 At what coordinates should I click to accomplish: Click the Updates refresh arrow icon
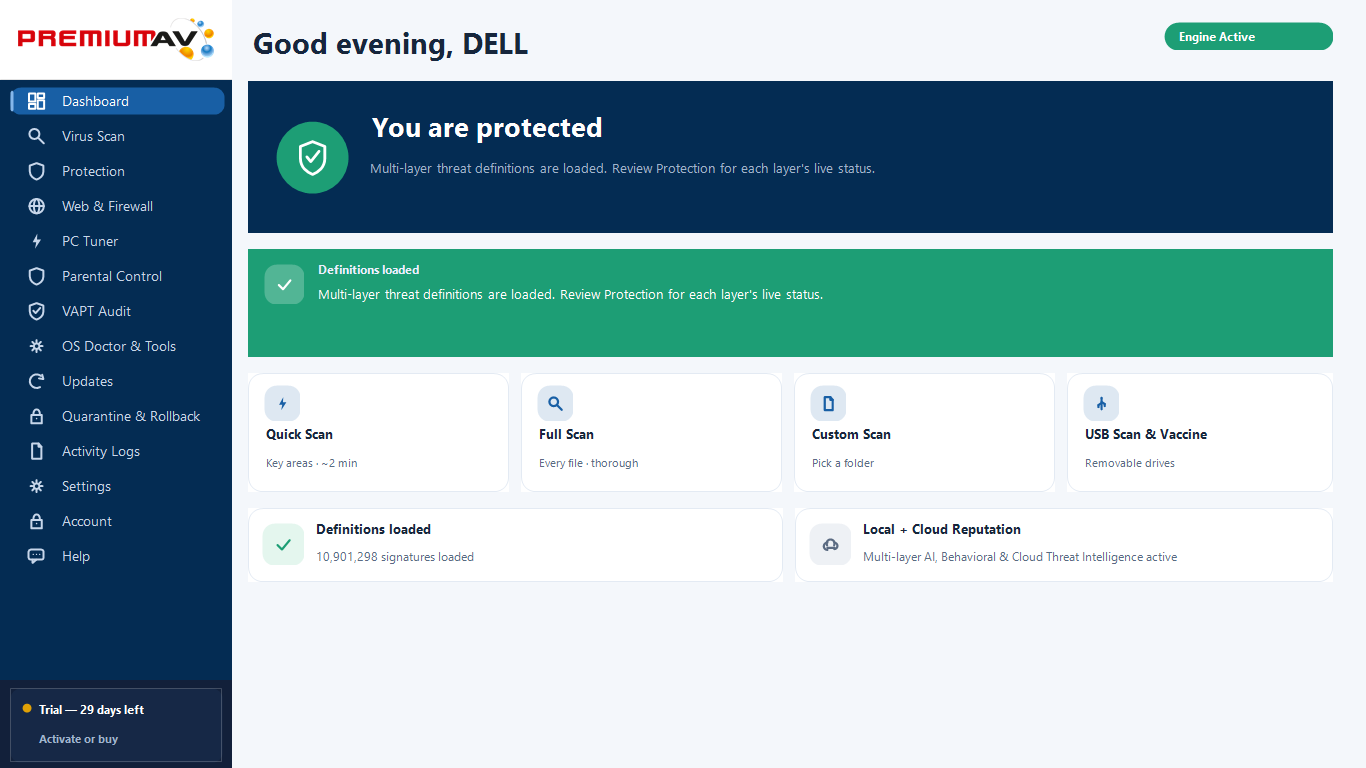[37, 381]
